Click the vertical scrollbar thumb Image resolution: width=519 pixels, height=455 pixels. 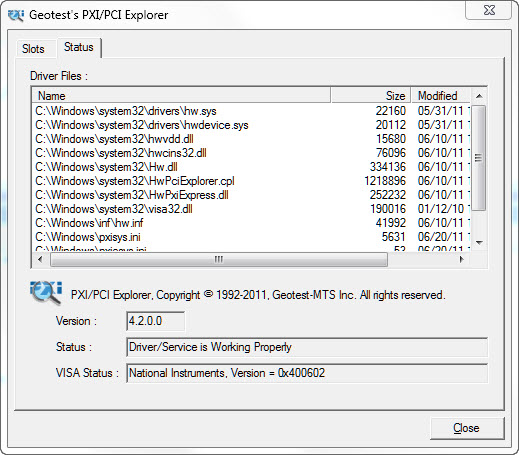(x=479, y=157)
